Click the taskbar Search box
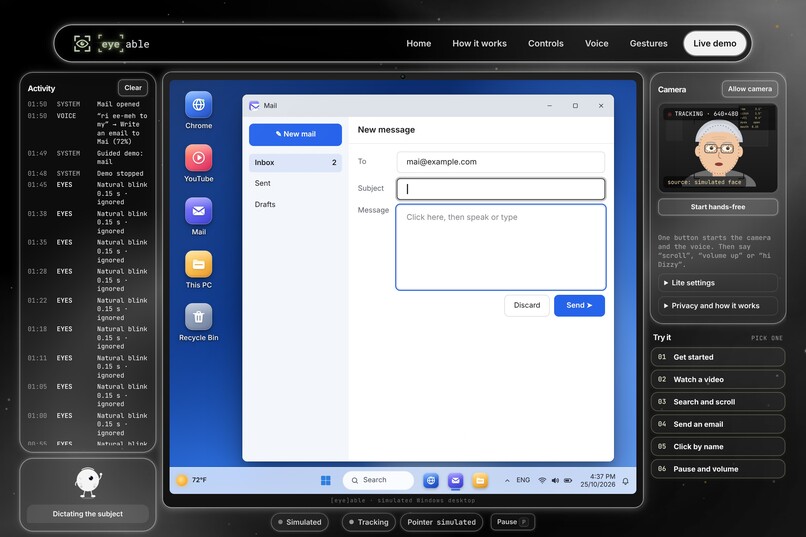The image size is (806, 537). click(x=378, y=480)
